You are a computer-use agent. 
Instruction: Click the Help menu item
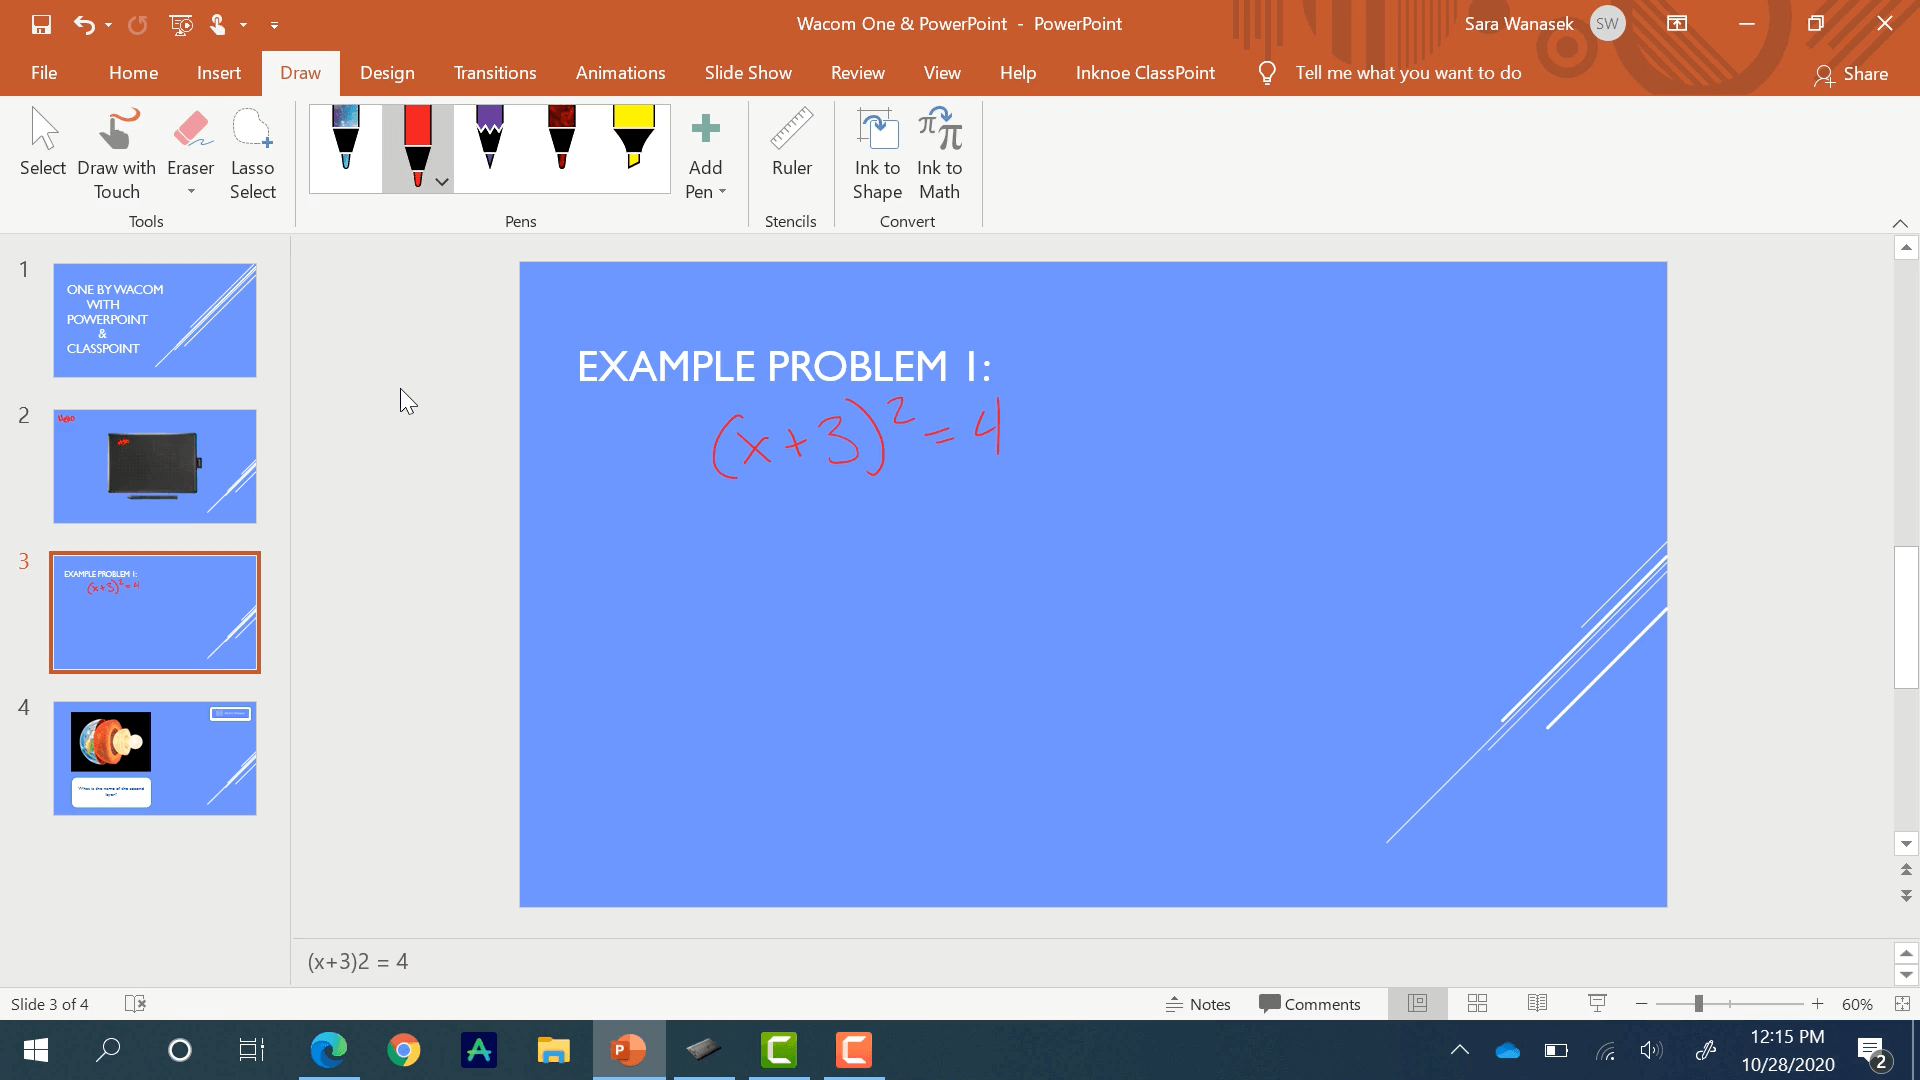click(1017, 73)
